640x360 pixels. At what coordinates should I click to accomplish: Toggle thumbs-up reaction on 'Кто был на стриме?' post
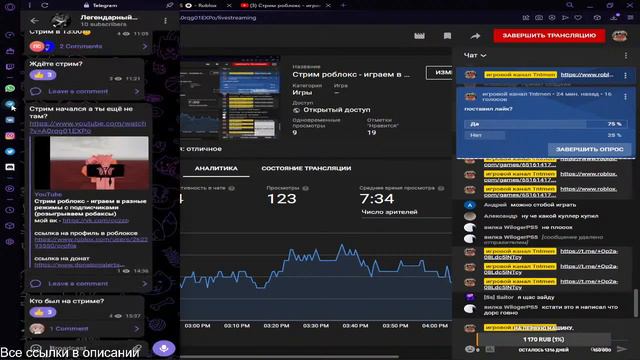coord(43,312)
